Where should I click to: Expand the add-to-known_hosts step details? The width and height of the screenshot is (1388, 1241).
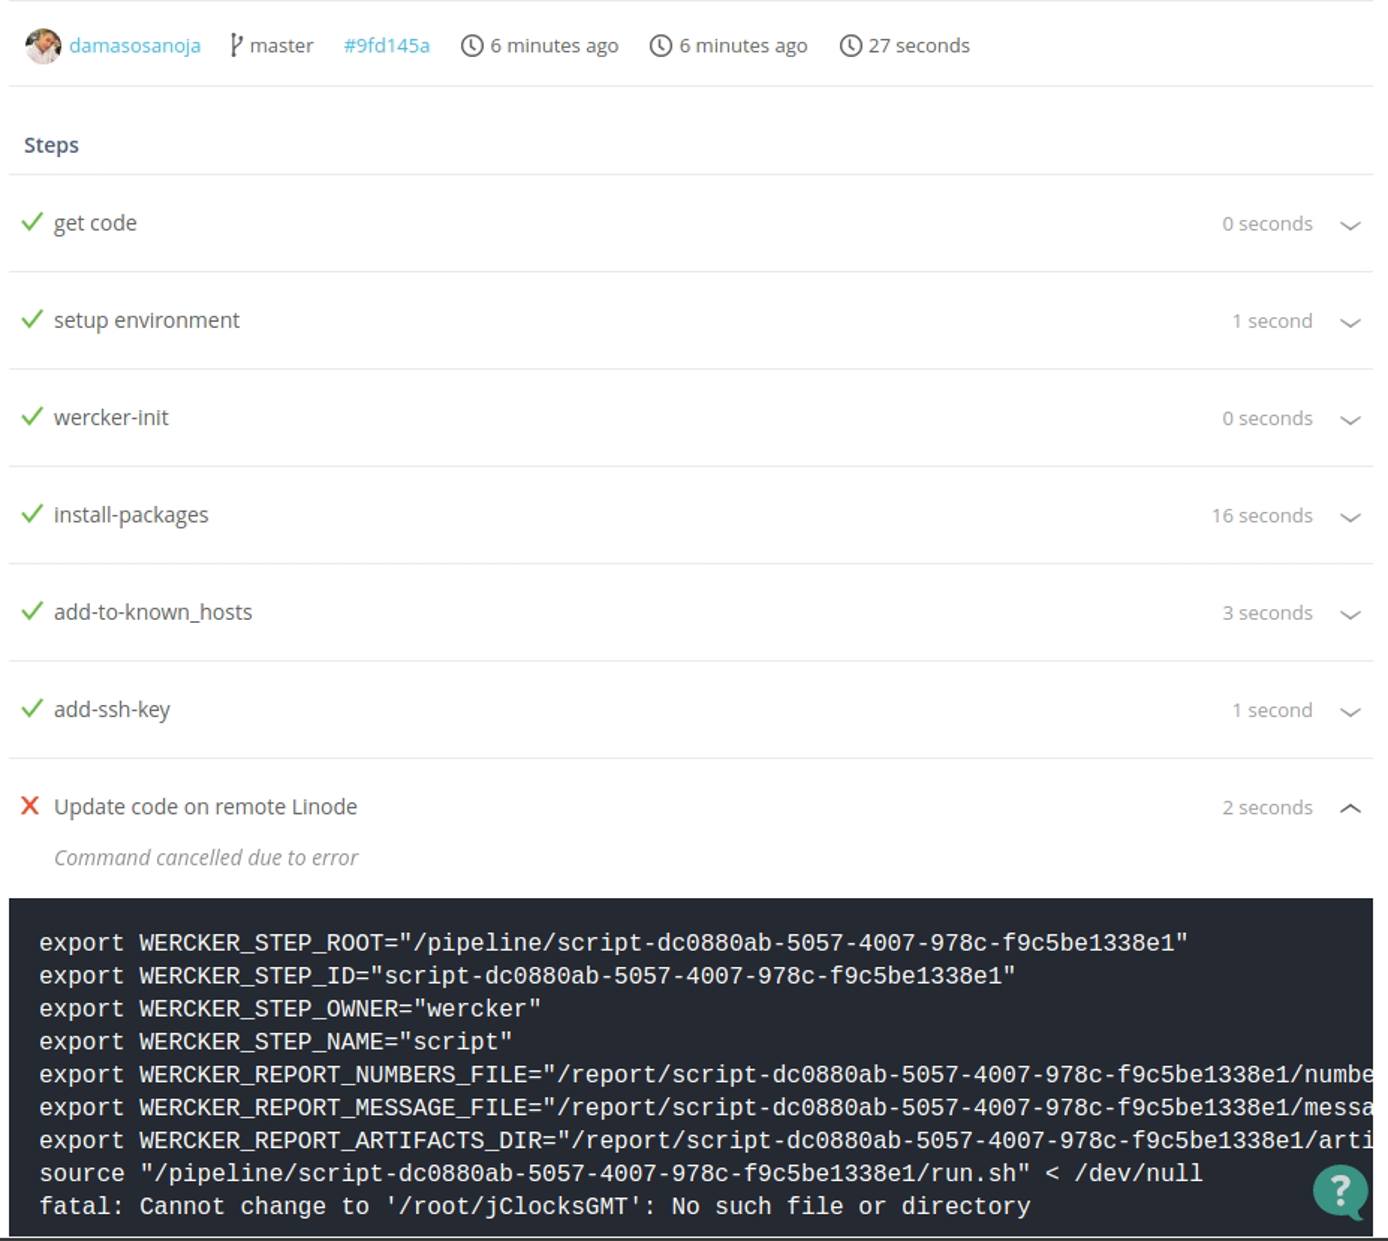[1350, 613]
